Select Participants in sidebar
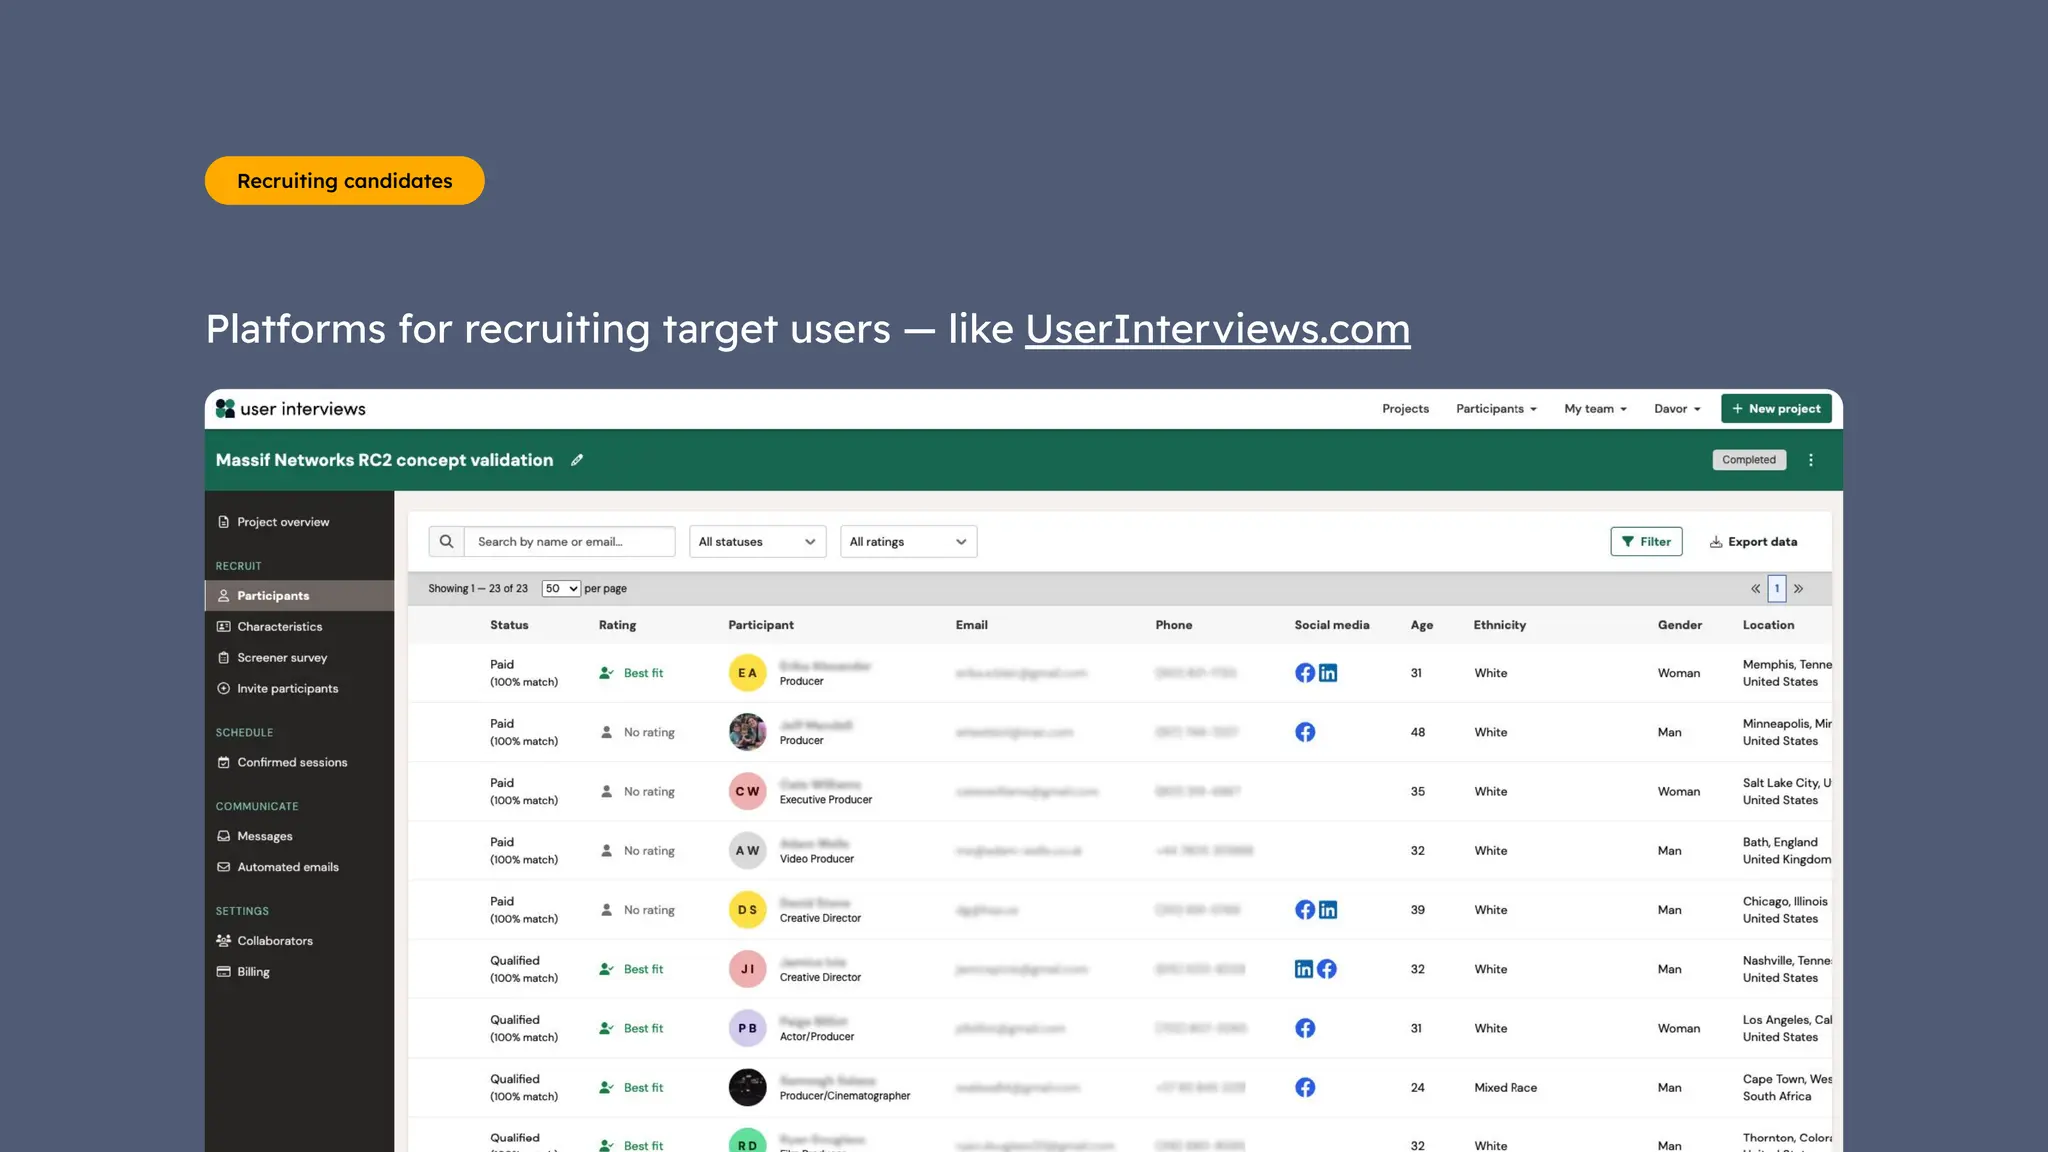 pyautogui.click(x=299, y=596)
